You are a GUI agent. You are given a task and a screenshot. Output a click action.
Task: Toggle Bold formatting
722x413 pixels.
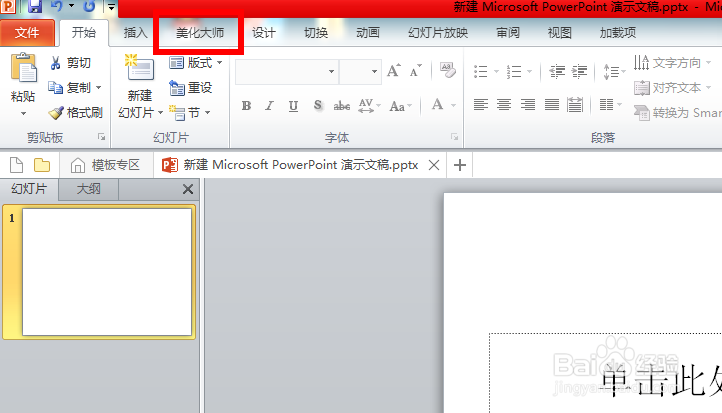(246, 106)
